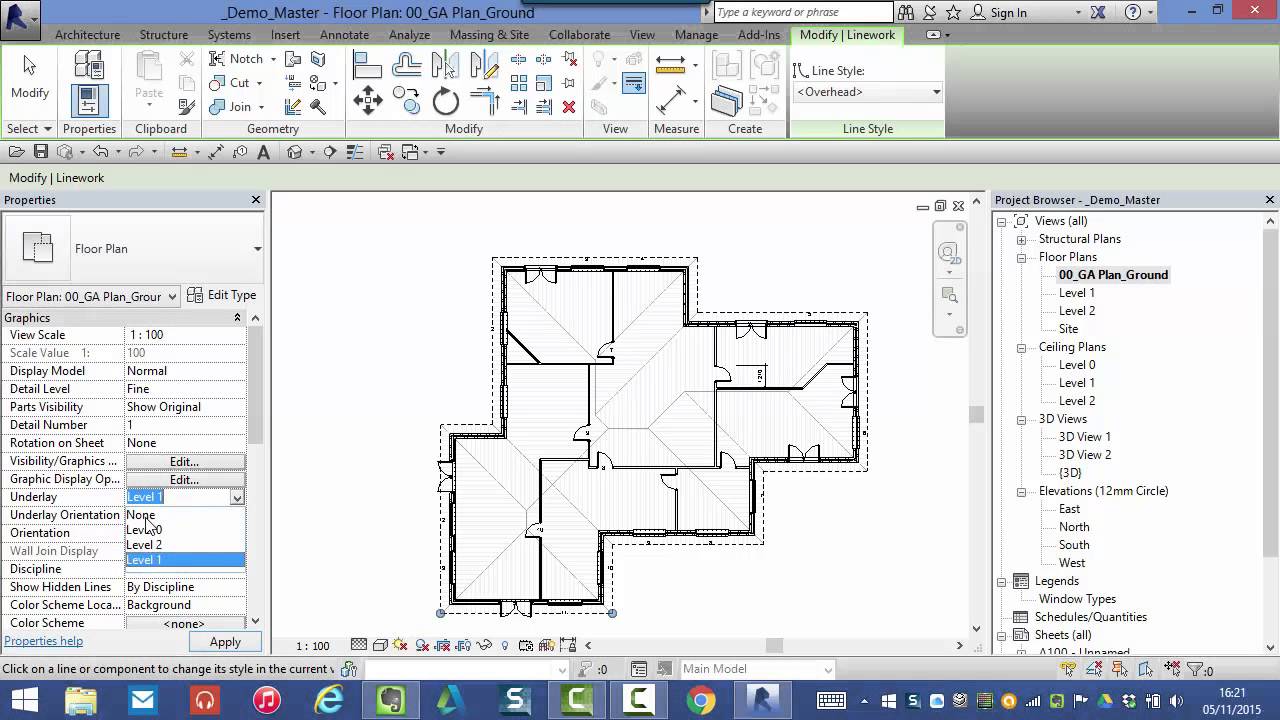Click Default 3D View quick access icon
The width and height of the screenshot is (1280, 720).
295,152
